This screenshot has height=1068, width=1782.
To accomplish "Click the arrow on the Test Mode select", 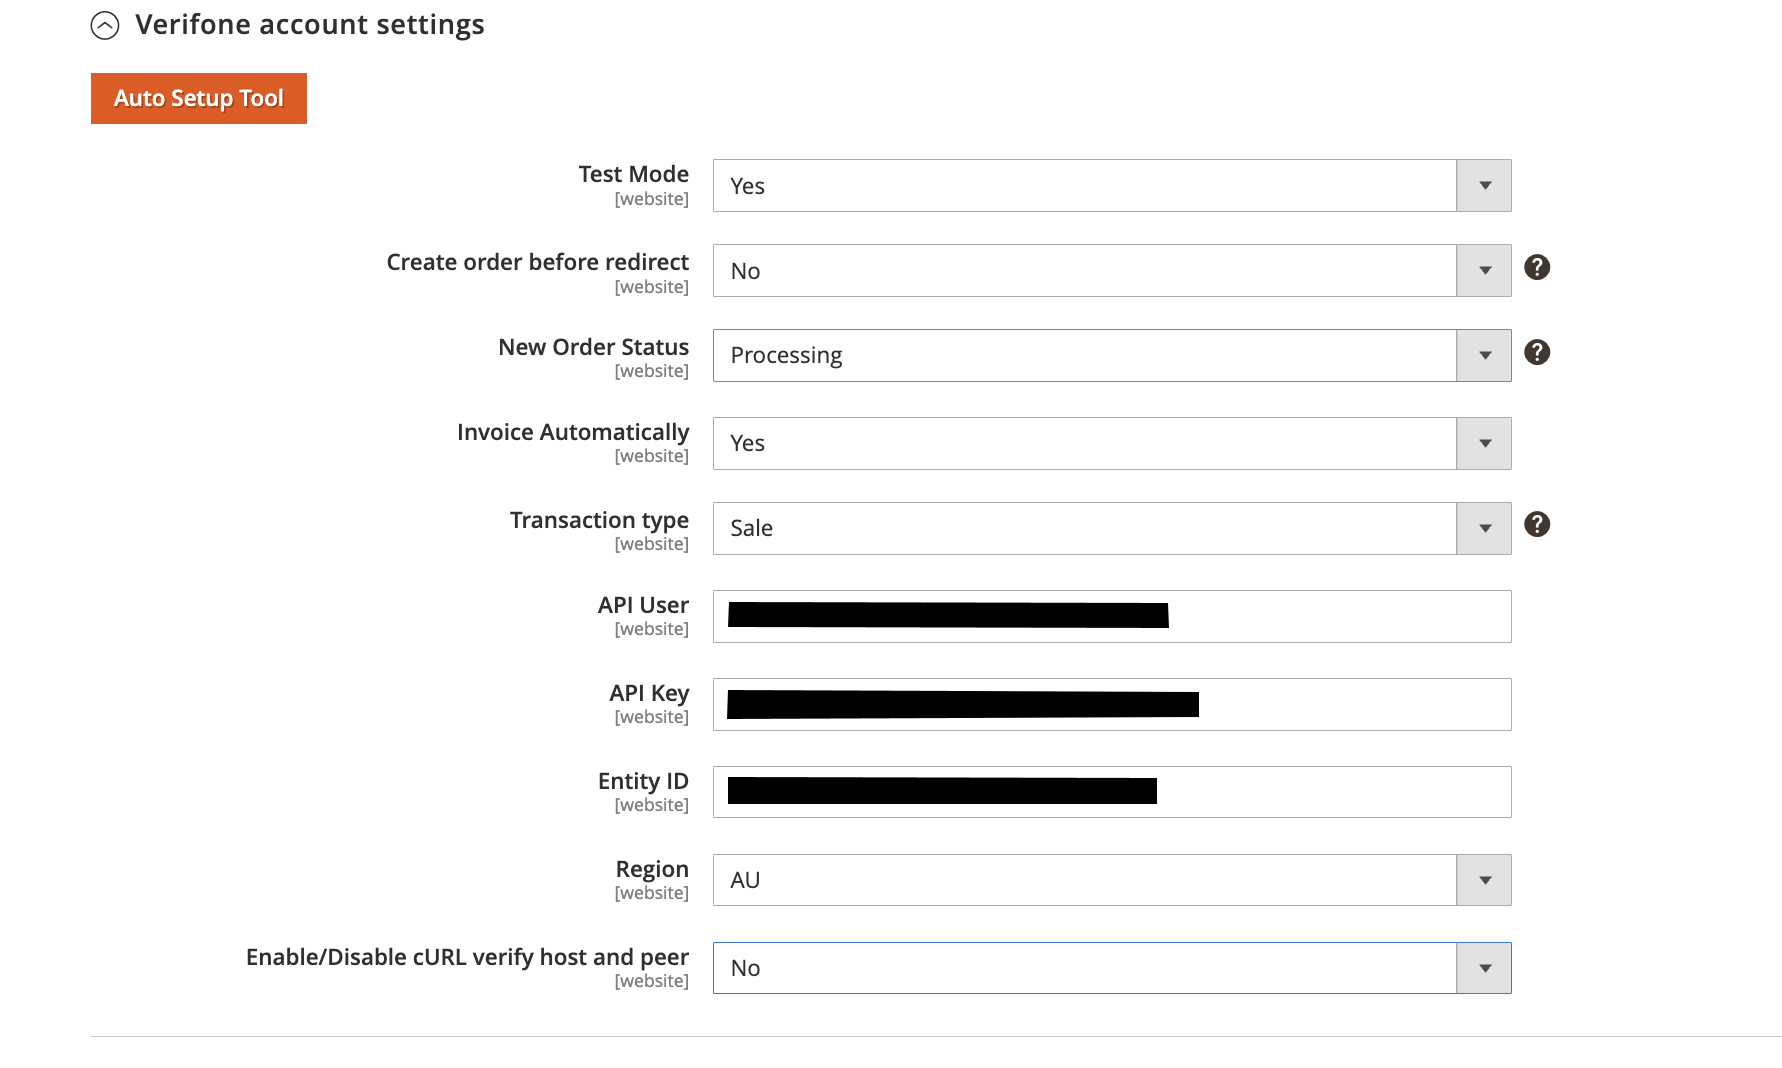I will [1484, 186].
